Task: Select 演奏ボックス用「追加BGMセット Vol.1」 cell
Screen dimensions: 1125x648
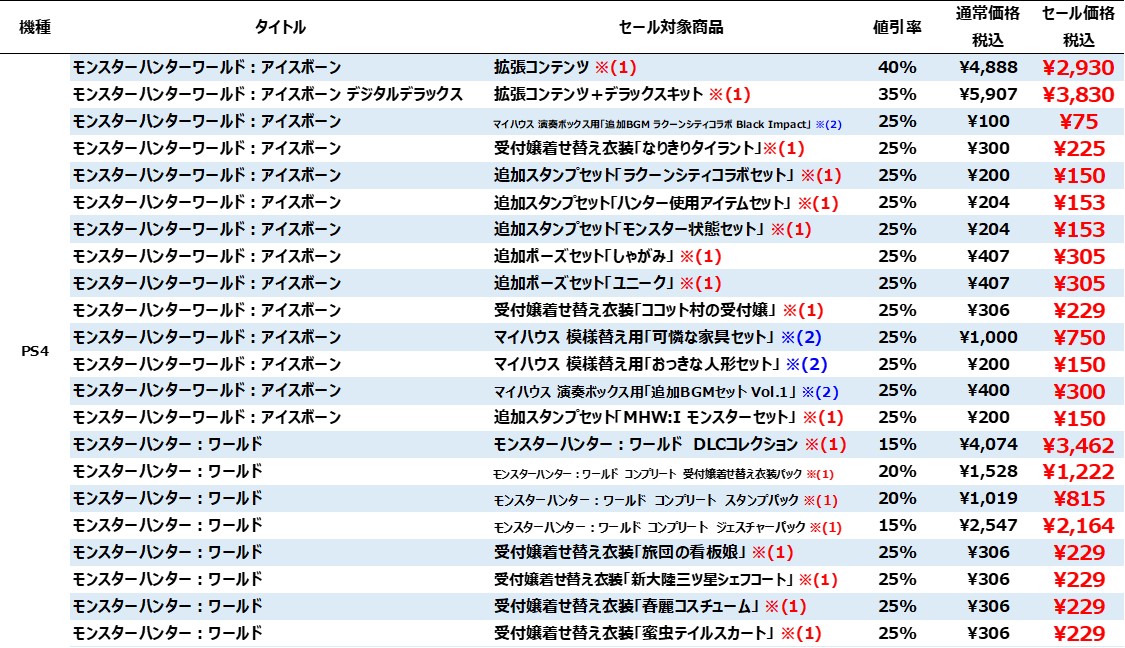Action: (x=666, y=392)
